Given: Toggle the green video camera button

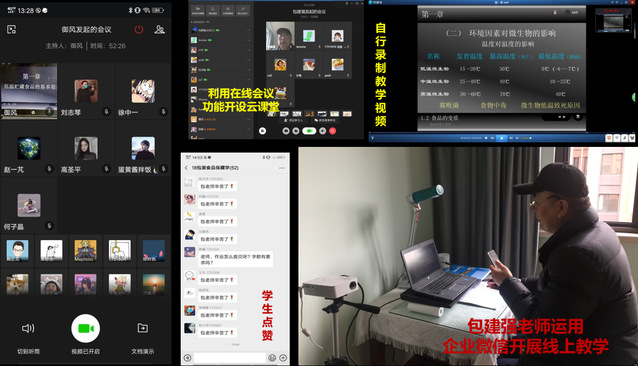Looking at the screenshot, I should (85, 328).
